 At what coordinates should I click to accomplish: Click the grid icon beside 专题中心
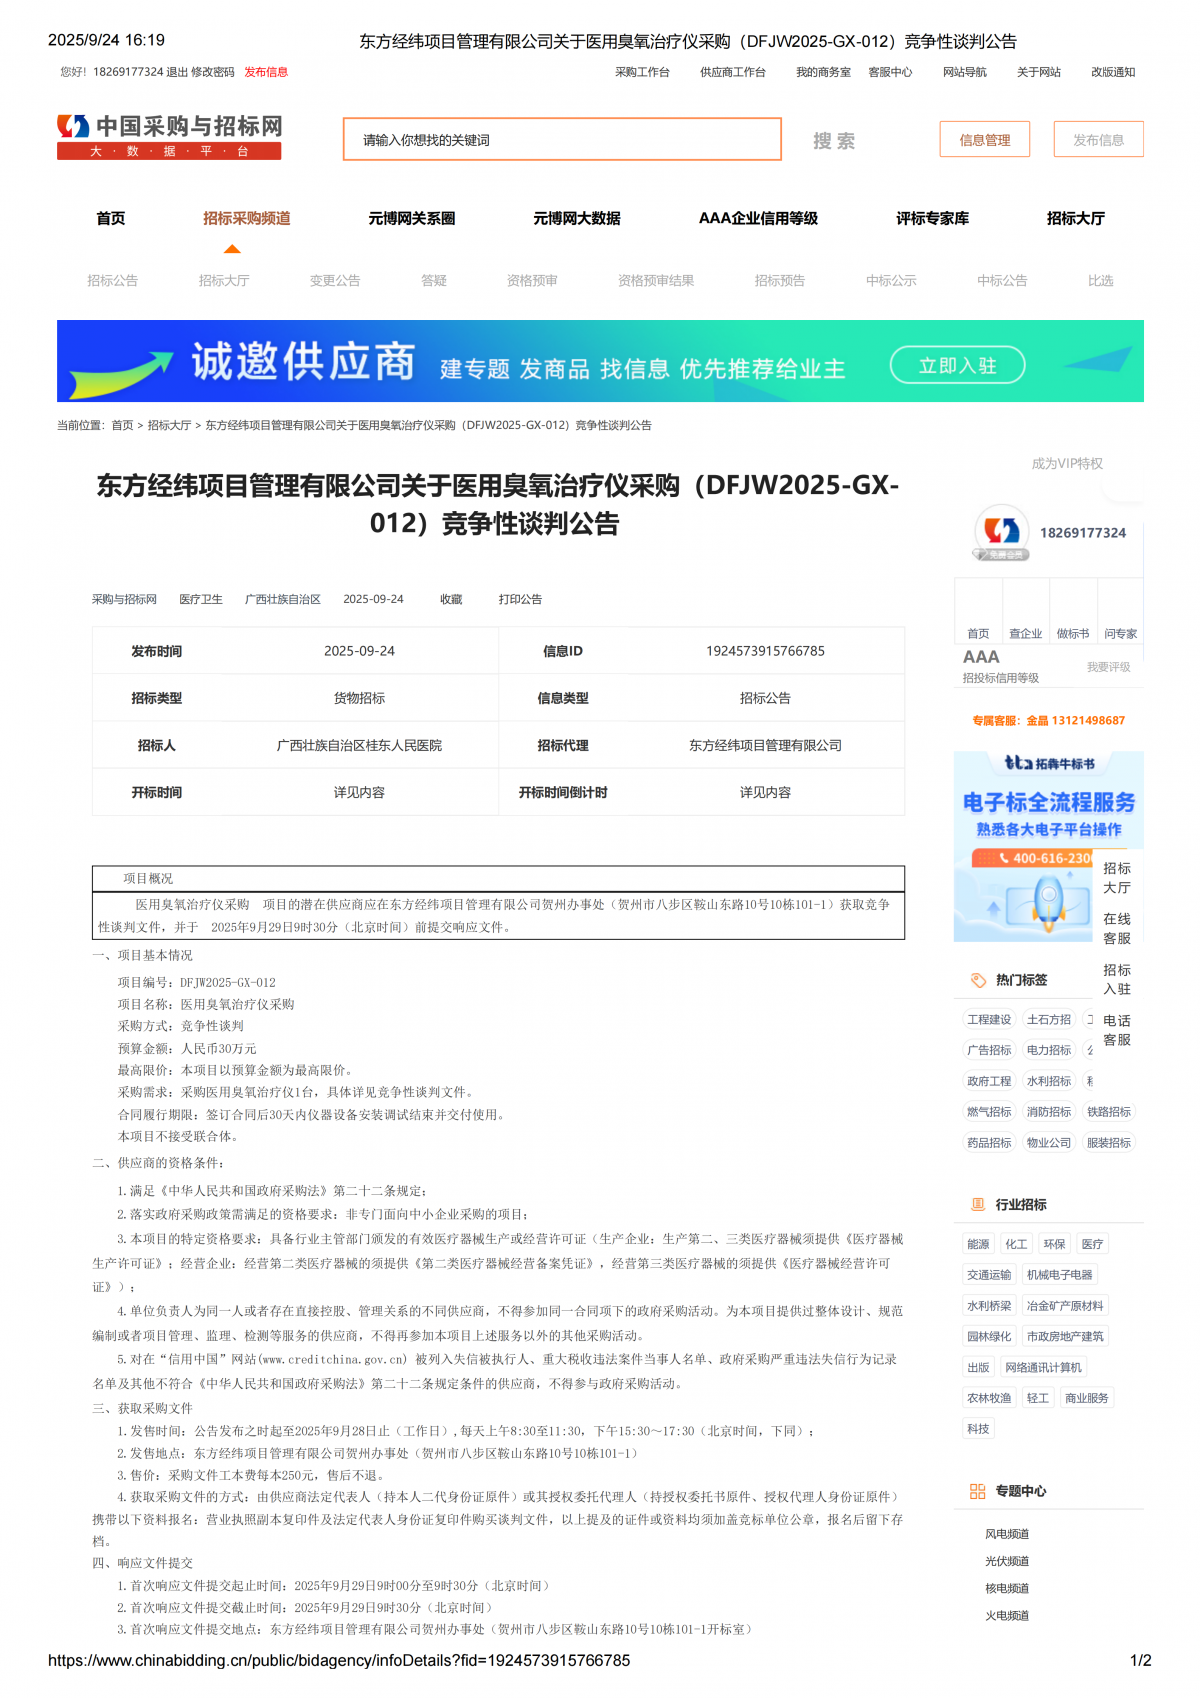click(x=978, y=1491)
